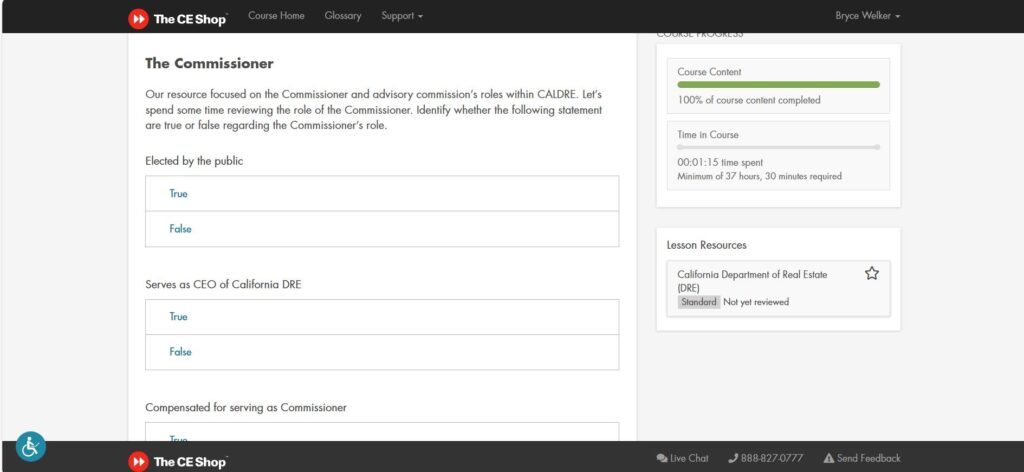This screenshot has height=472, width=1024.
Task: Expand the Support dropdown menu
Action: [401, 16]
